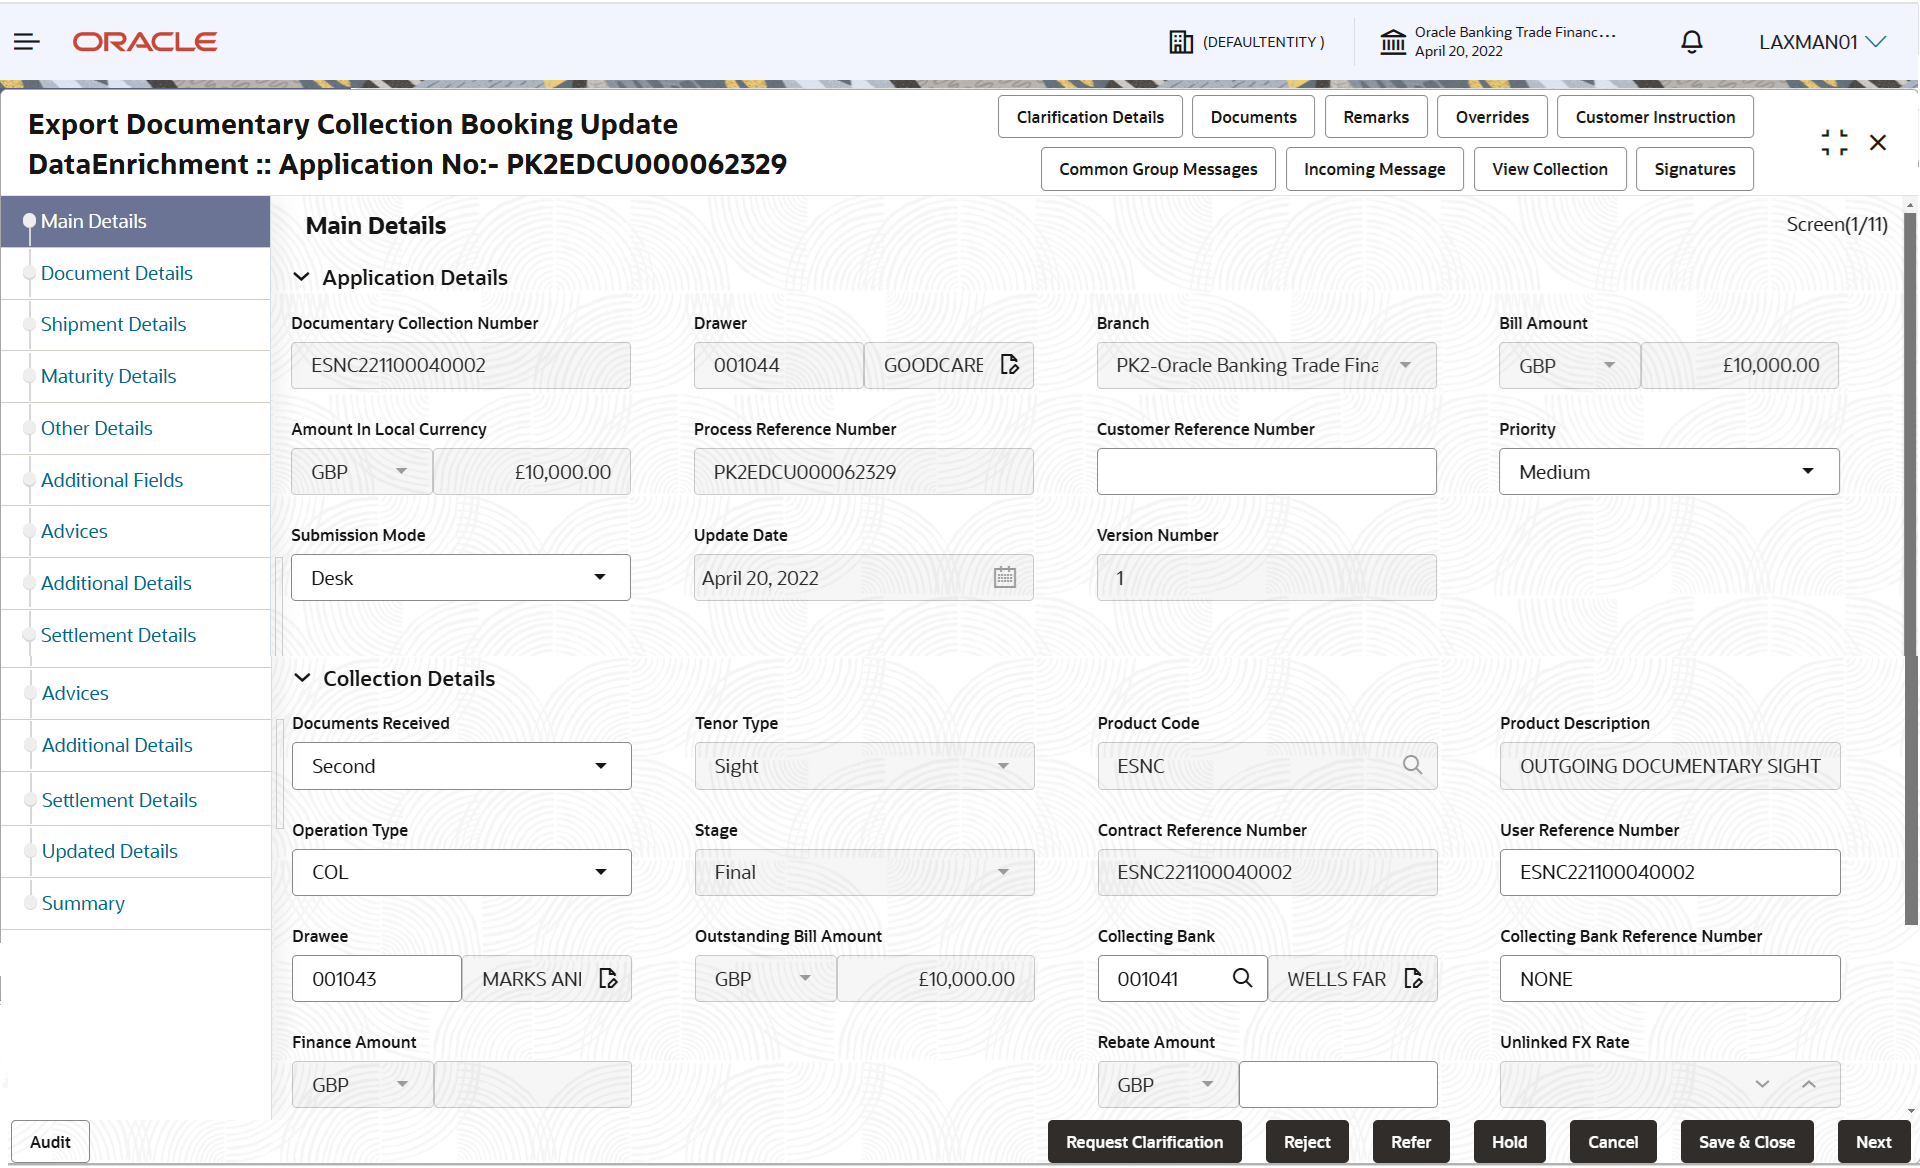View Drawer GOODCARE details icon
1920x1168 pixels.
click(1010, 365)
